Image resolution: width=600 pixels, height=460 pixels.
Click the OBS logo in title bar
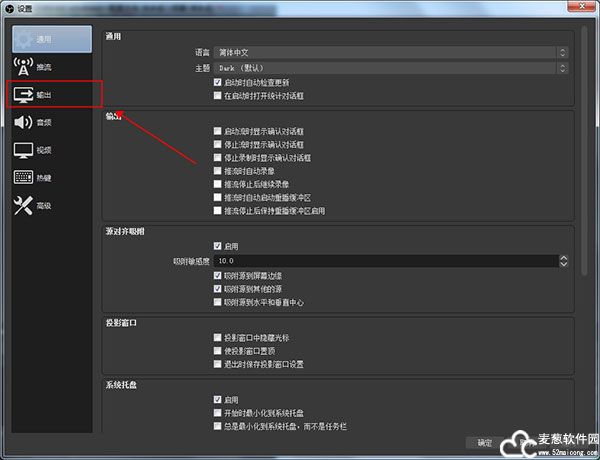click(x=10, y=8)
